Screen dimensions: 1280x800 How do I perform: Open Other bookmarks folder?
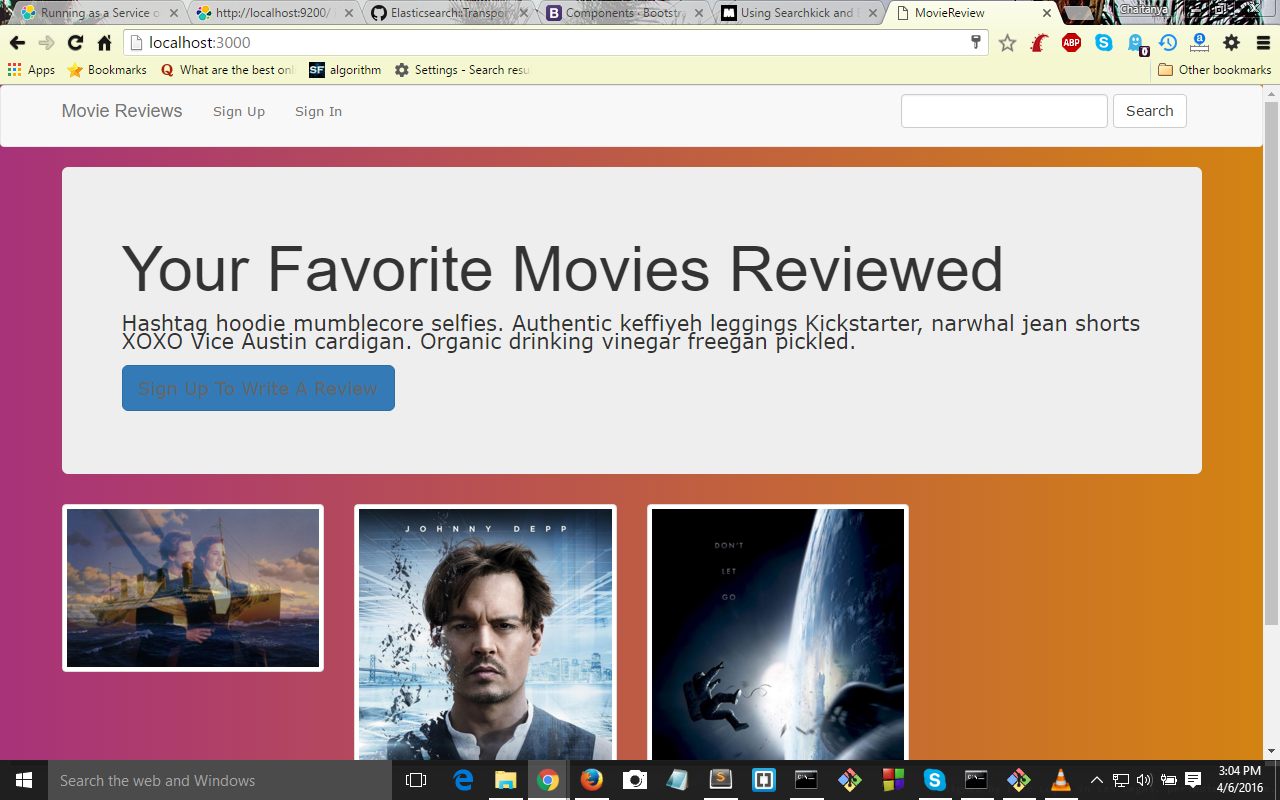(1214, 70)
